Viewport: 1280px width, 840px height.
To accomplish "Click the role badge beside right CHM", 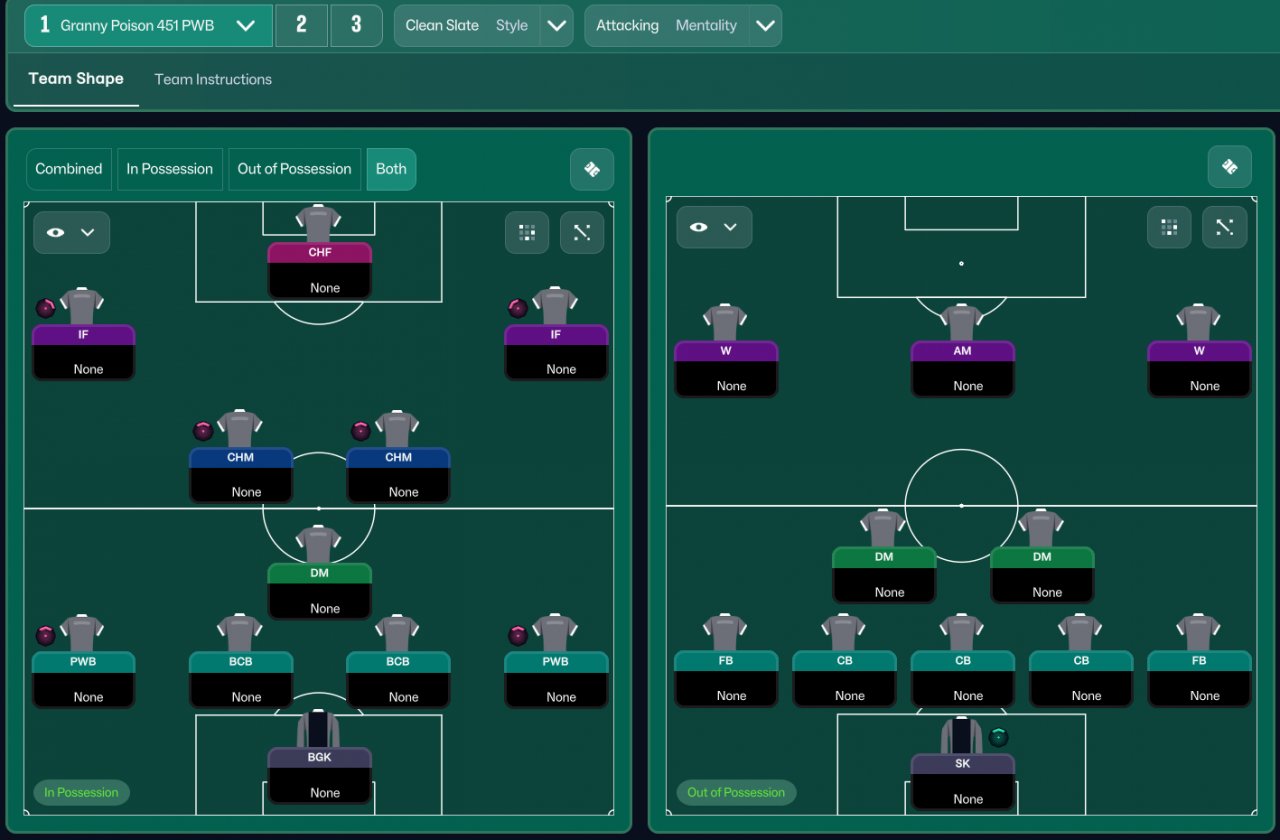I will (x=361, y=431).
